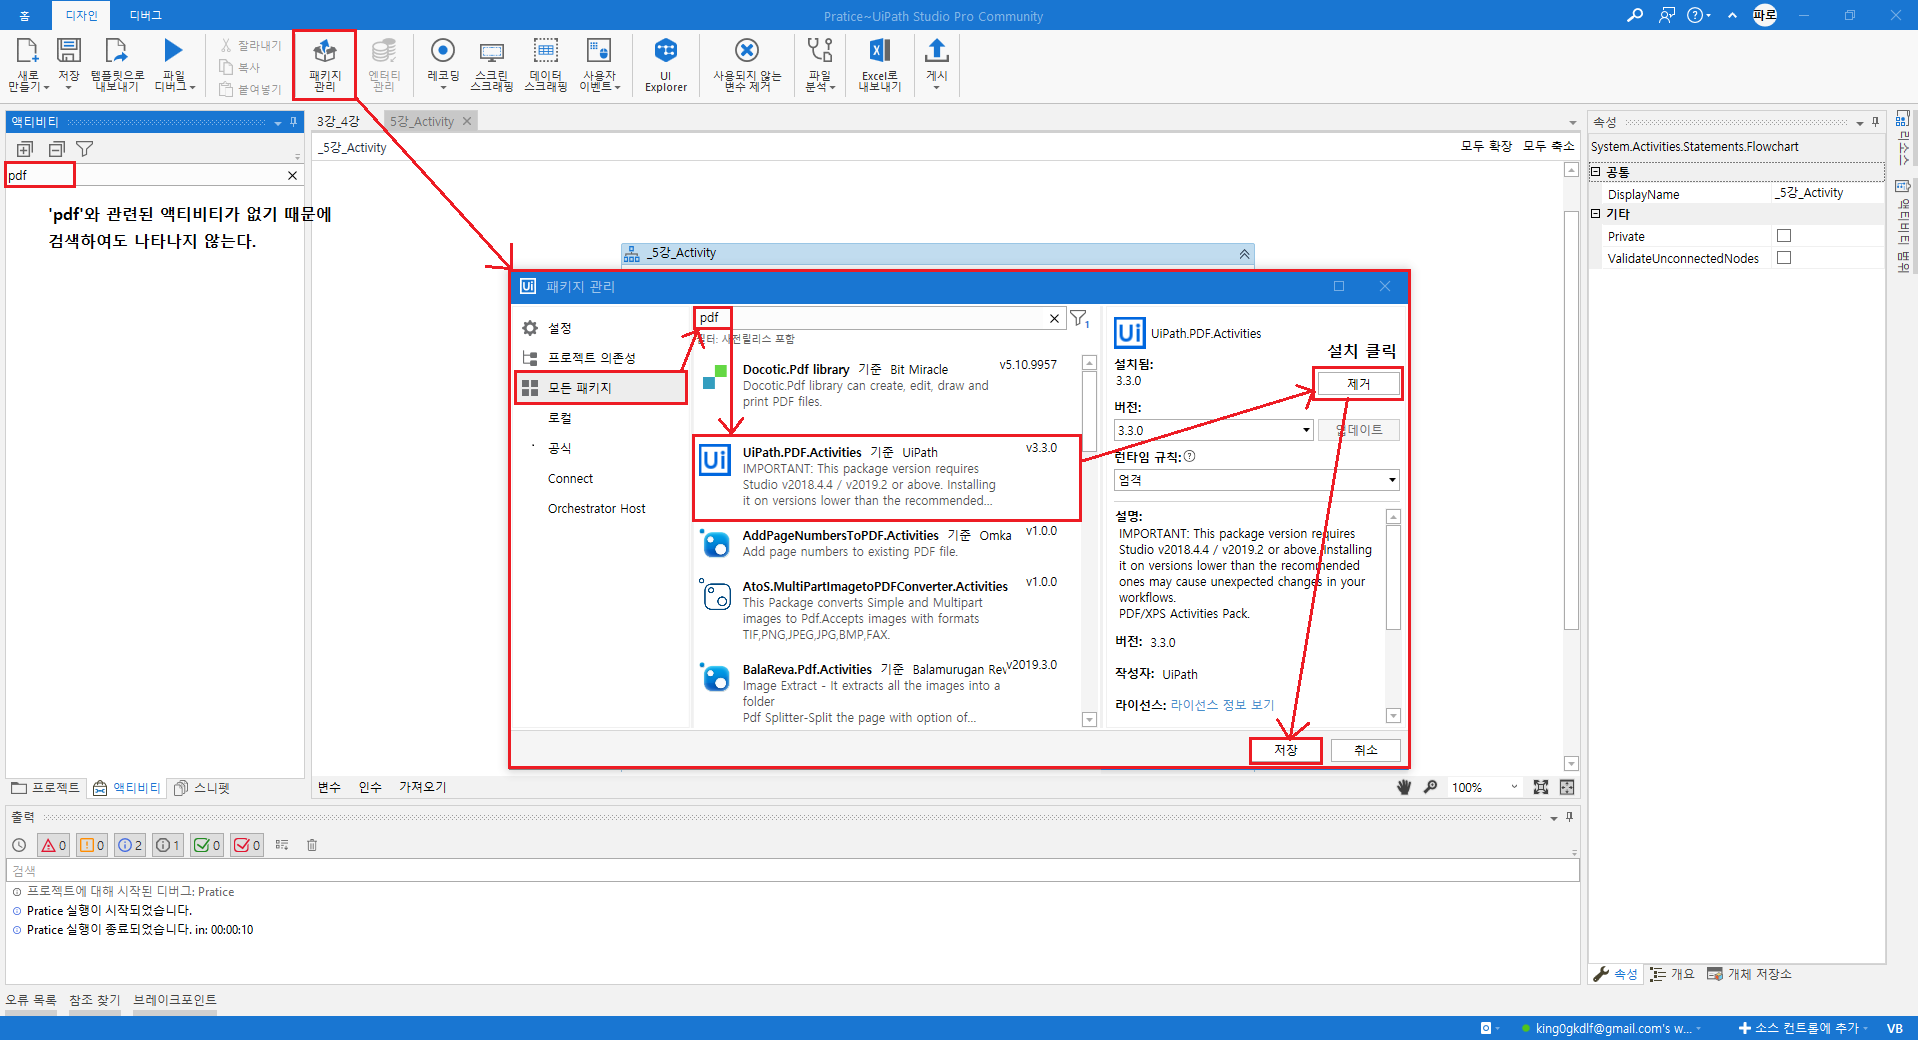
Task: Click 모두 축소 in the designer header
Action: point(1548,146)
